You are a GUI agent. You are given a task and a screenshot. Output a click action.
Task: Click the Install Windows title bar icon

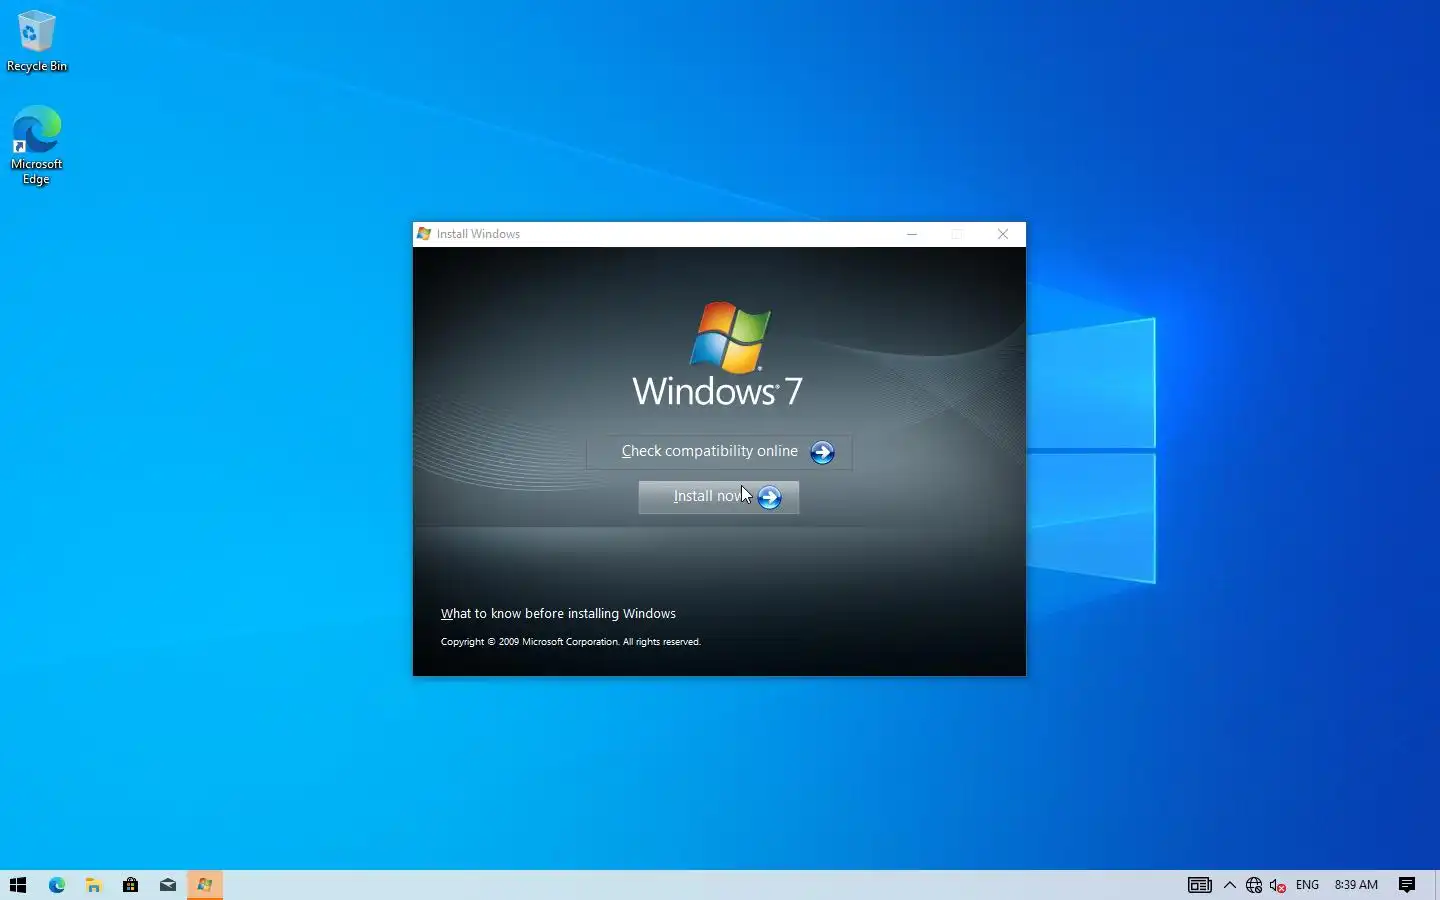(424, 234)
